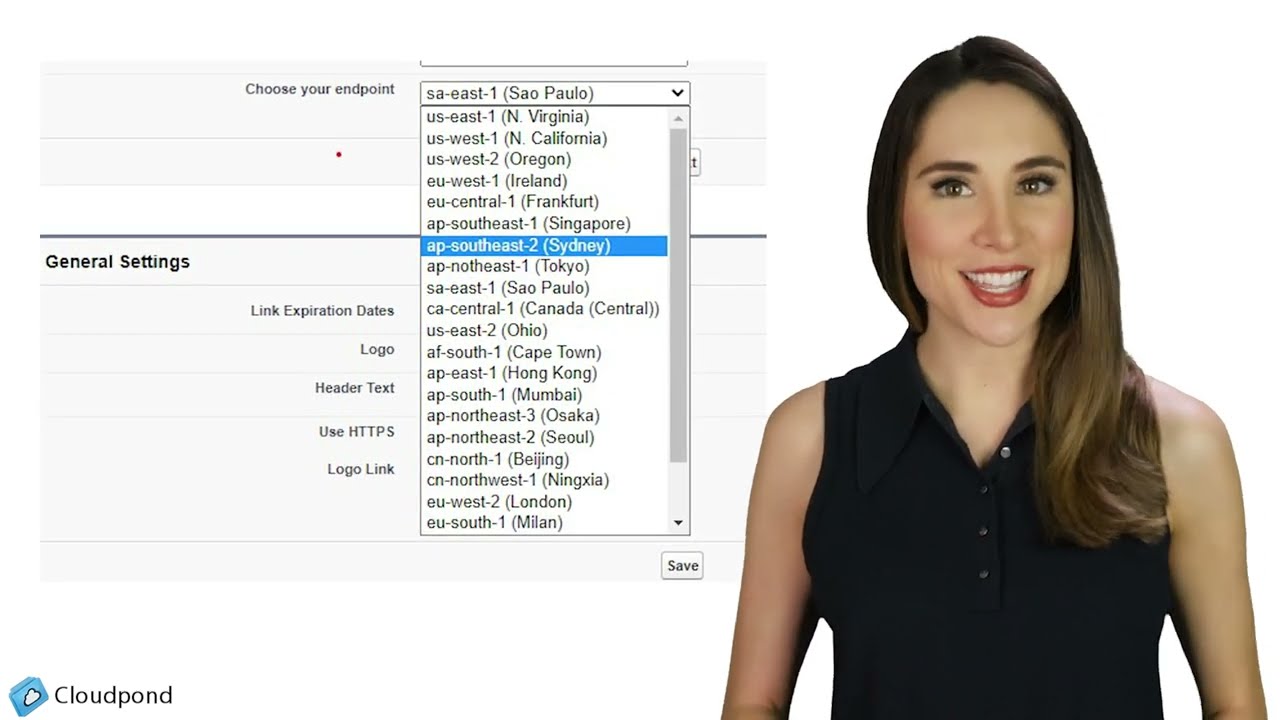Screen dimensions: 1280x720
Task: Pick eu-west-1 (Ireland) endpoint
Action: click(x=544, y=181)
